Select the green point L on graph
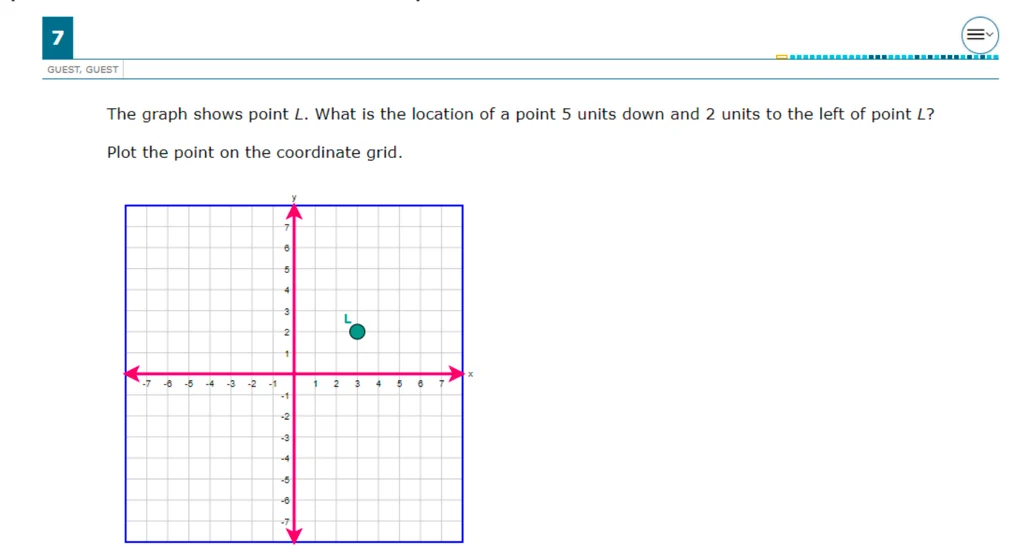 (357, 332)
